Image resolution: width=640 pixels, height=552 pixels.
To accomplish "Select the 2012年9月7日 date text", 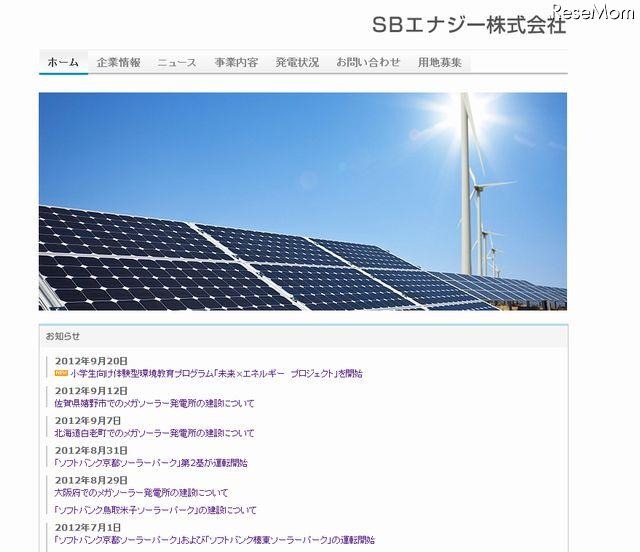I will coord(88,421).
